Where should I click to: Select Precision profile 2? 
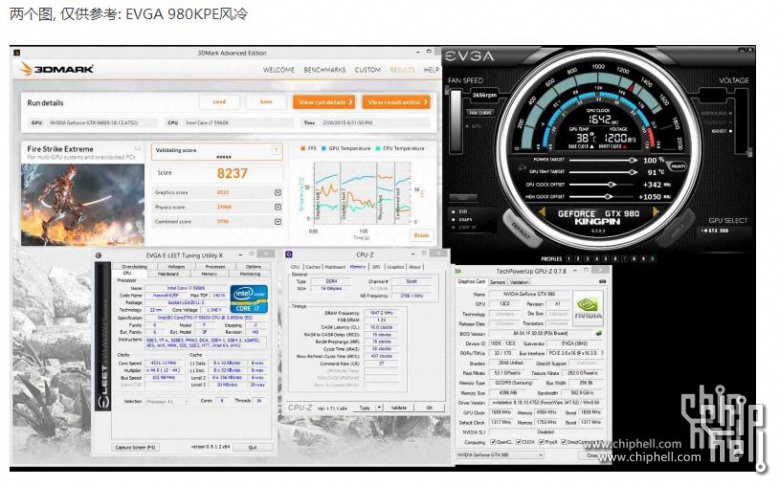pos(578,259)
